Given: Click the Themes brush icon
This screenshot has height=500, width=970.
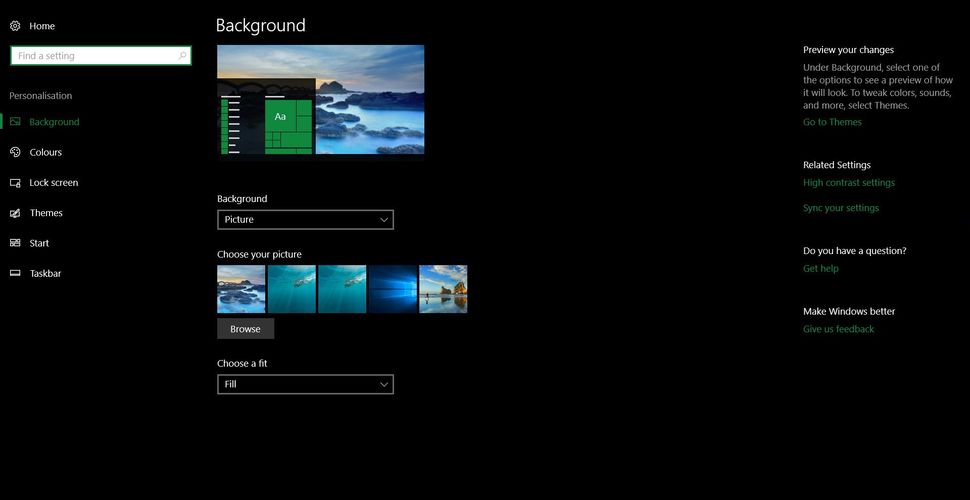Looking at the screenshot, I should tap(15, 213).
